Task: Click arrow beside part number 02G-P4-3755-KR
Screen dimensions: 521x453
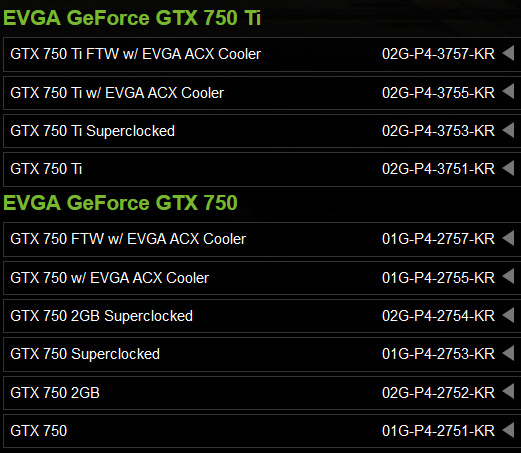Action: pos(508,92)
